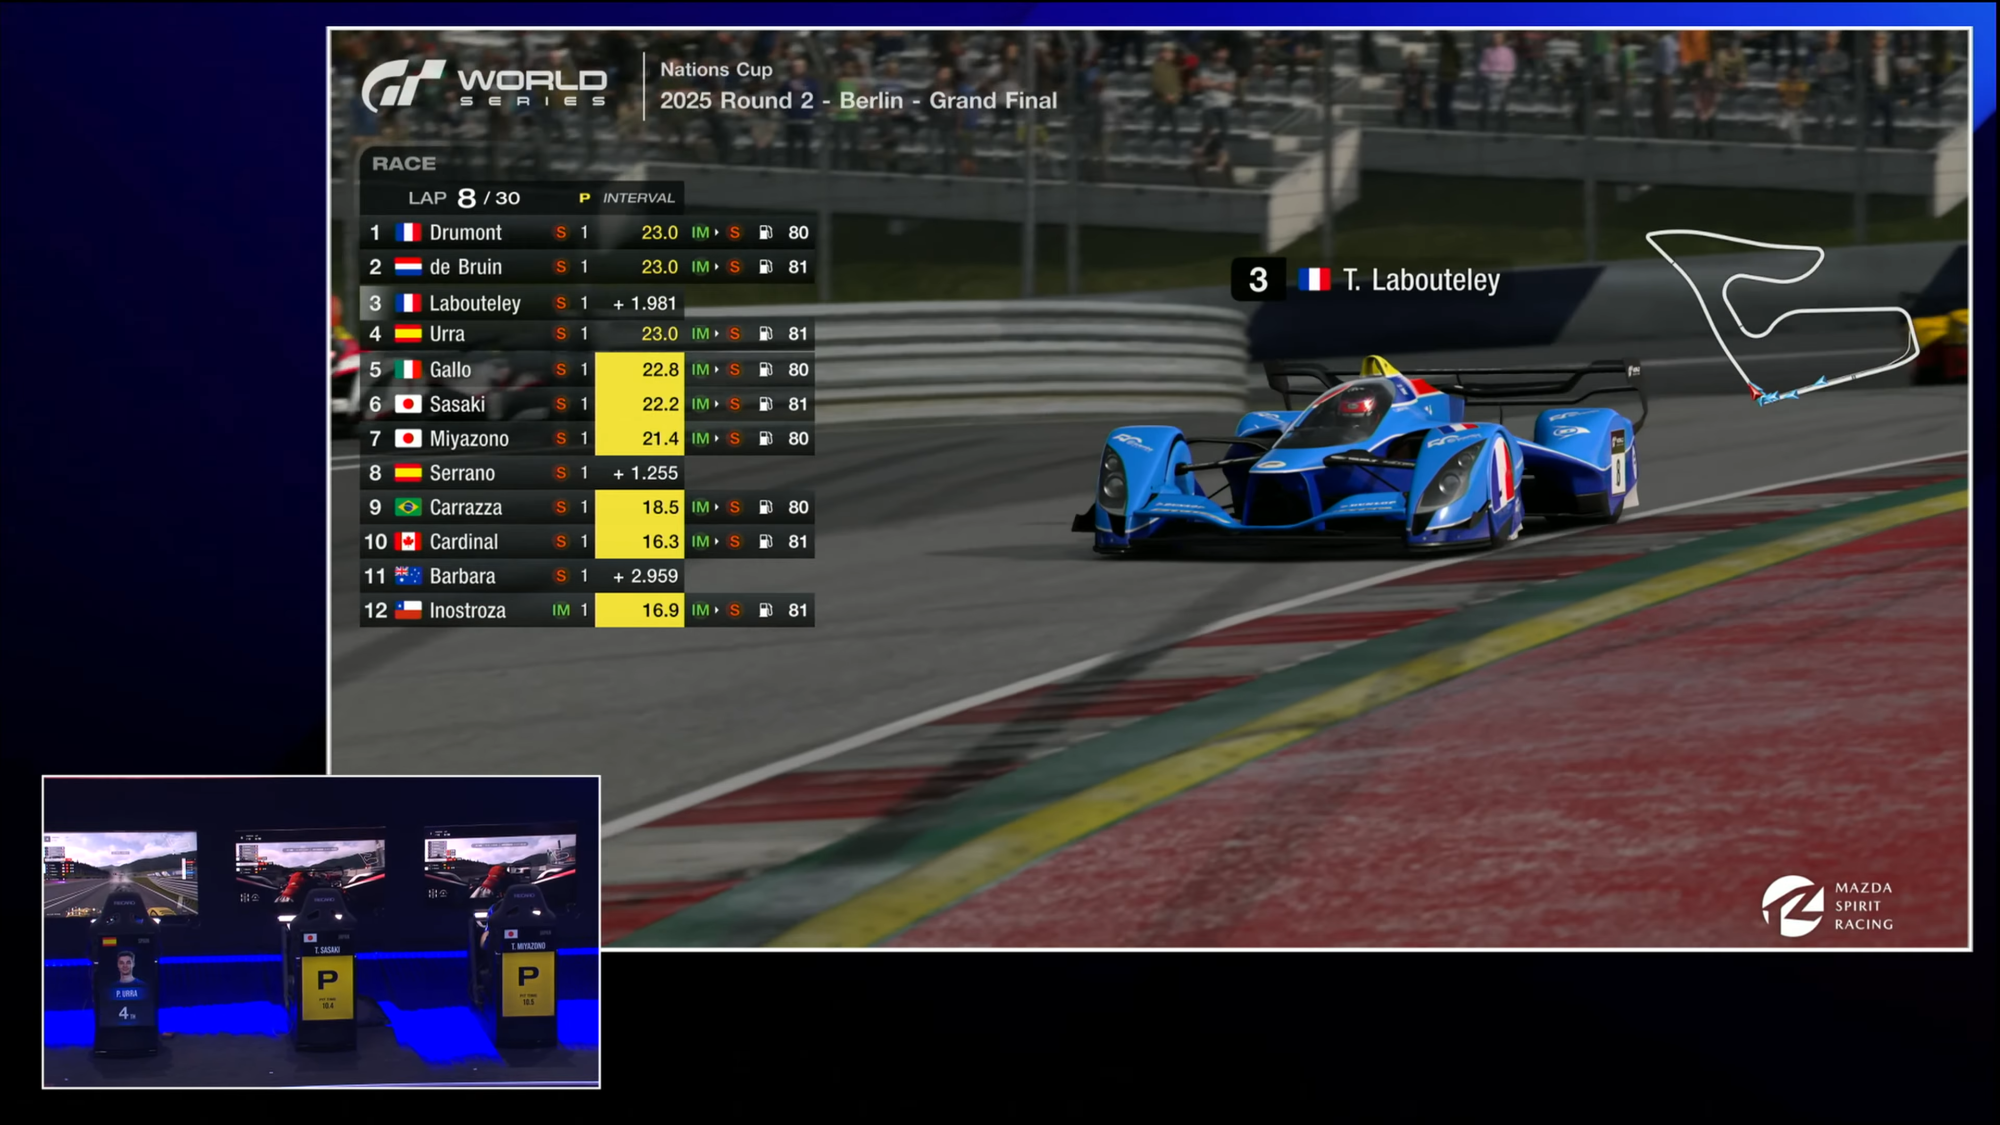
Task: Click the fuel pump icon in de Bruin's row
Action: point(766,267)
